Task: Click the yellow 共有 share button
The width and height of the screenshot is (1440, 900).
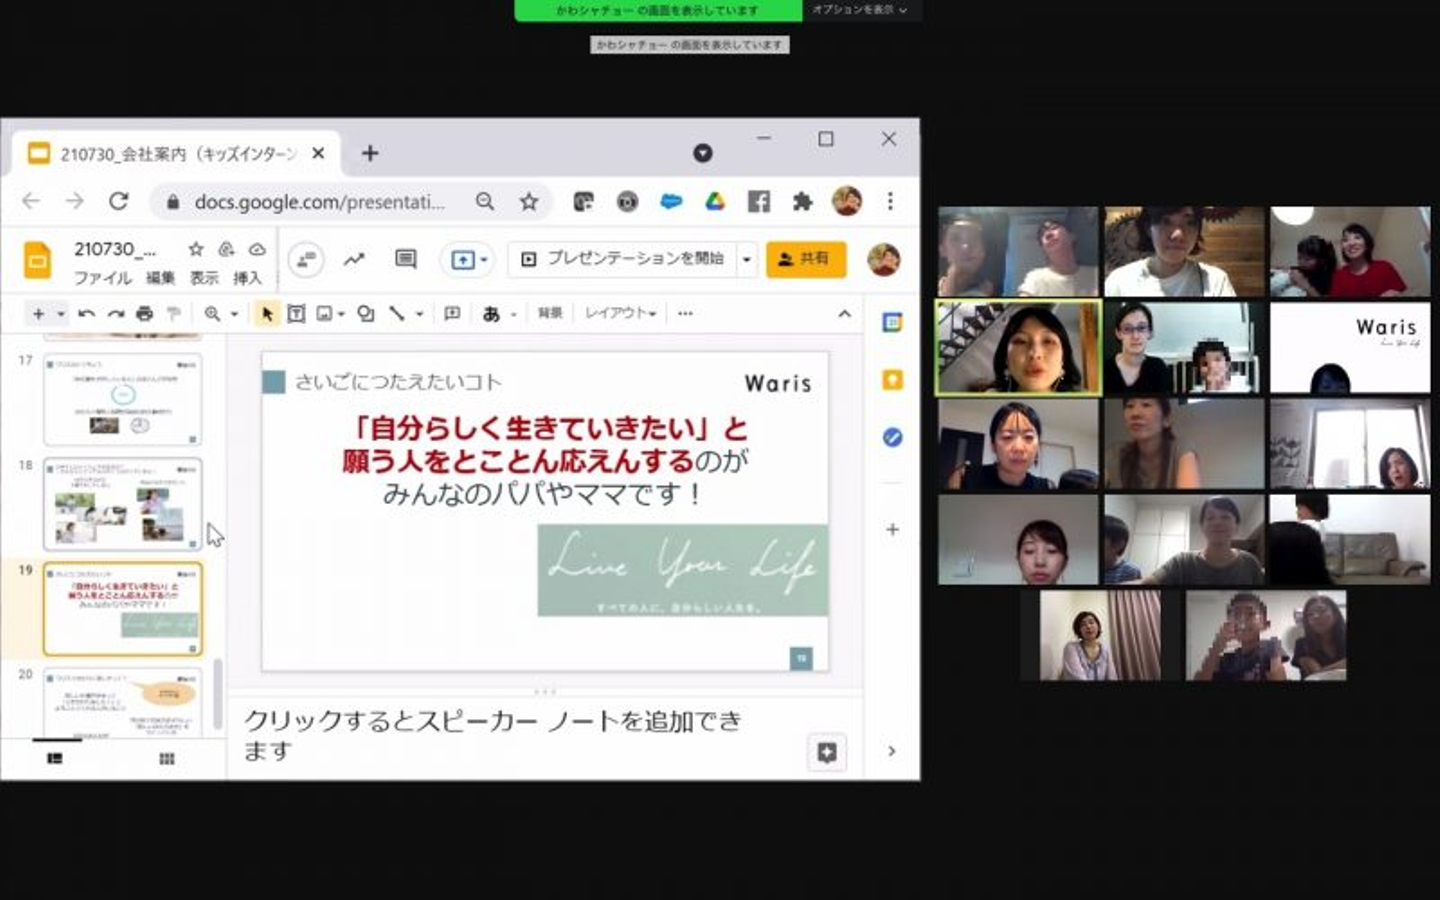Action: pos(806,259)
